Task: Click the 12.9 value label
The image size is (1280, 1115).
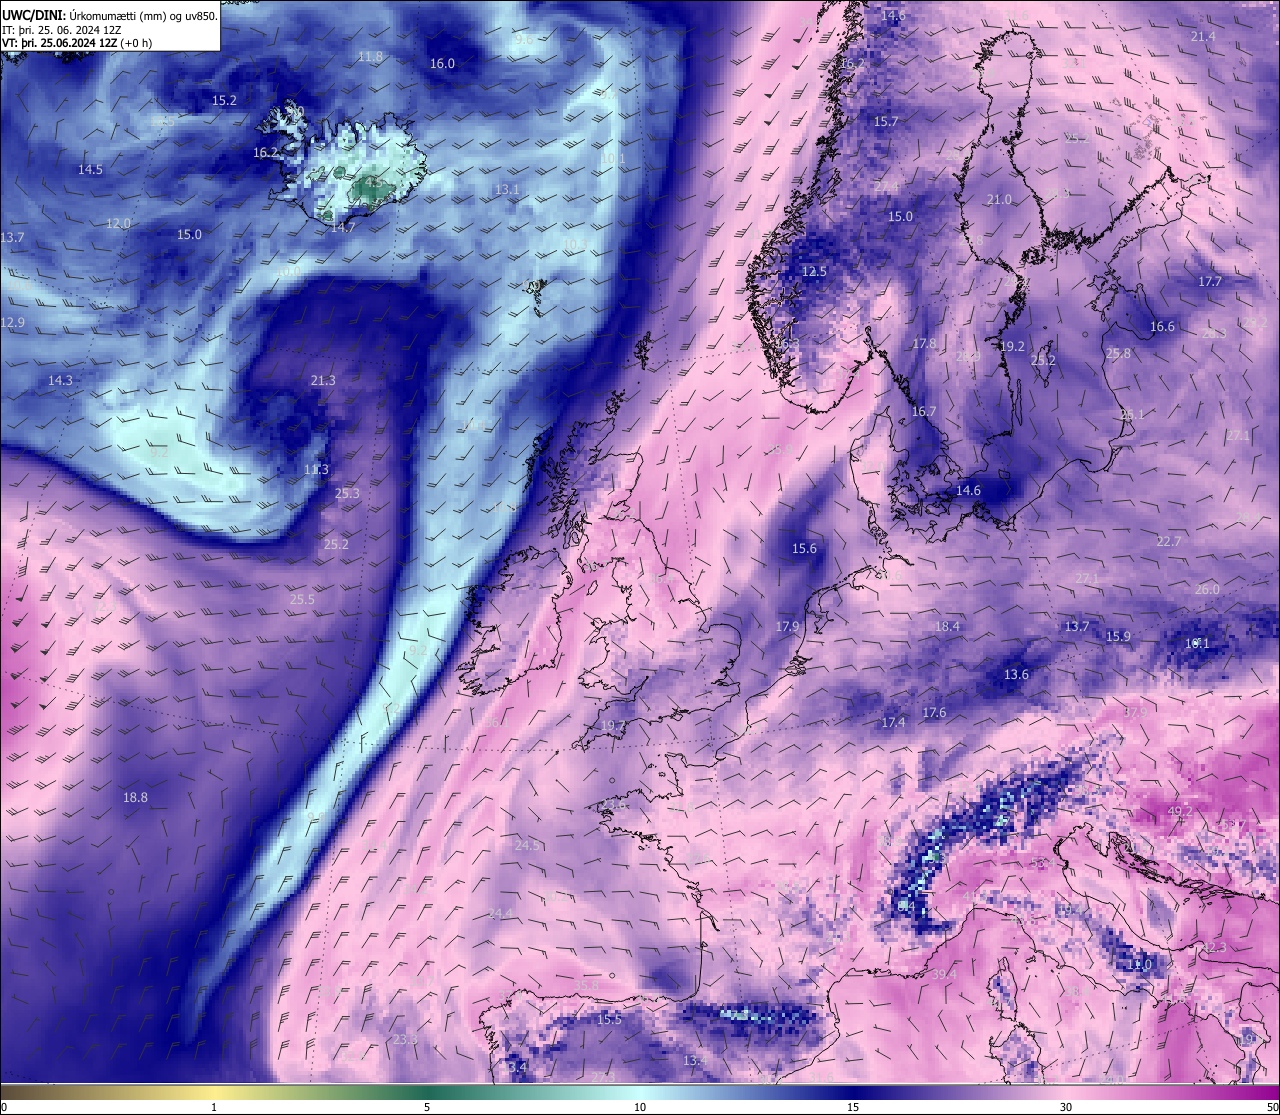Action: [x=12, y=322]
